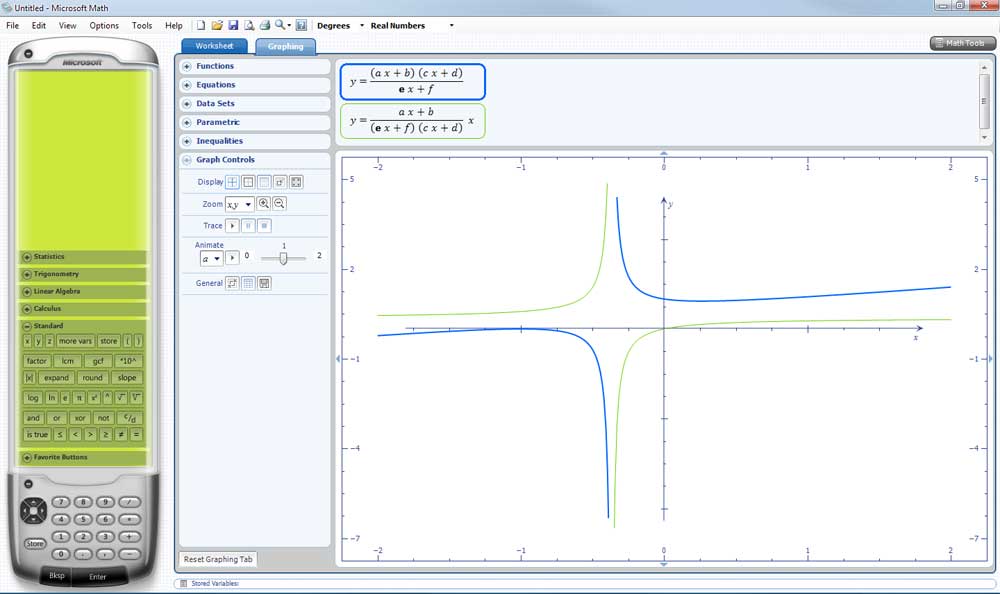This screenshot has height=594, width=1000.
Task: Click the first General graph controls icon
Action: coord(232,283)
